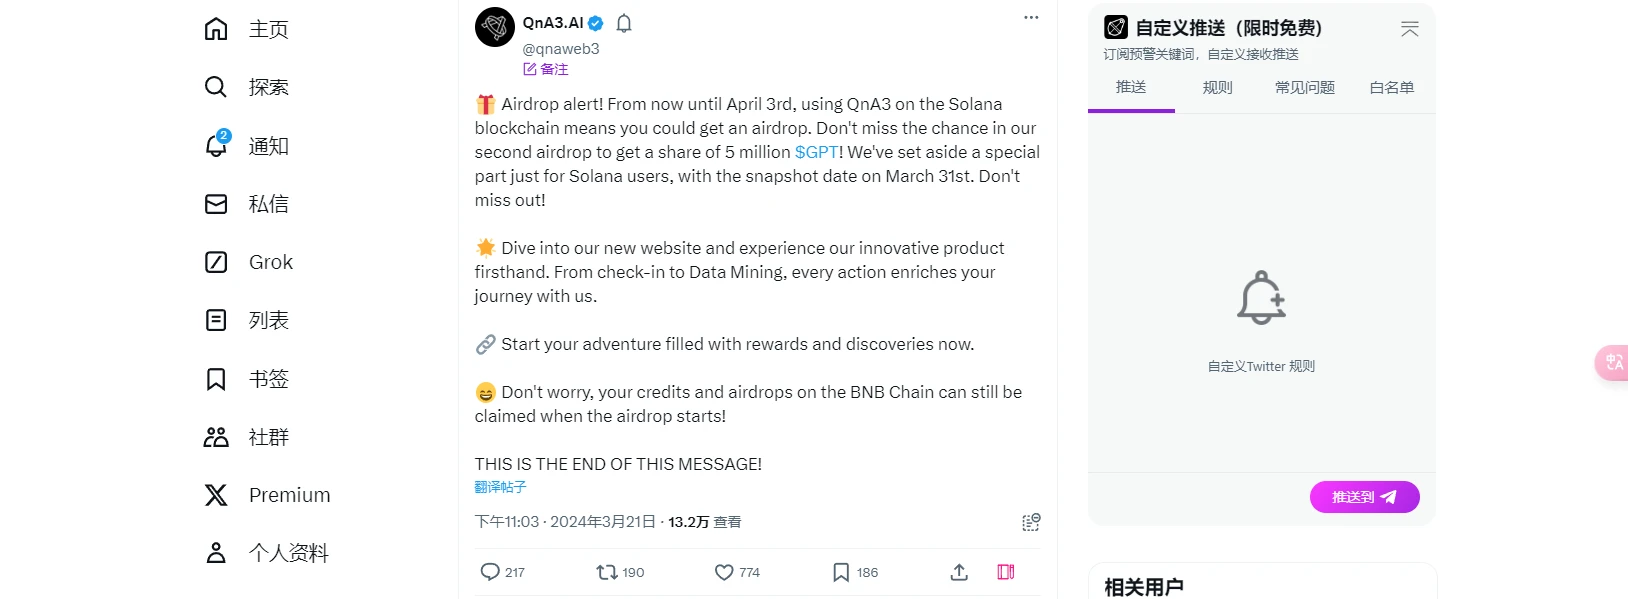Switch to the 常见问题 tab
Screen dimensions: 1628x599
[x=1304, y=88]
